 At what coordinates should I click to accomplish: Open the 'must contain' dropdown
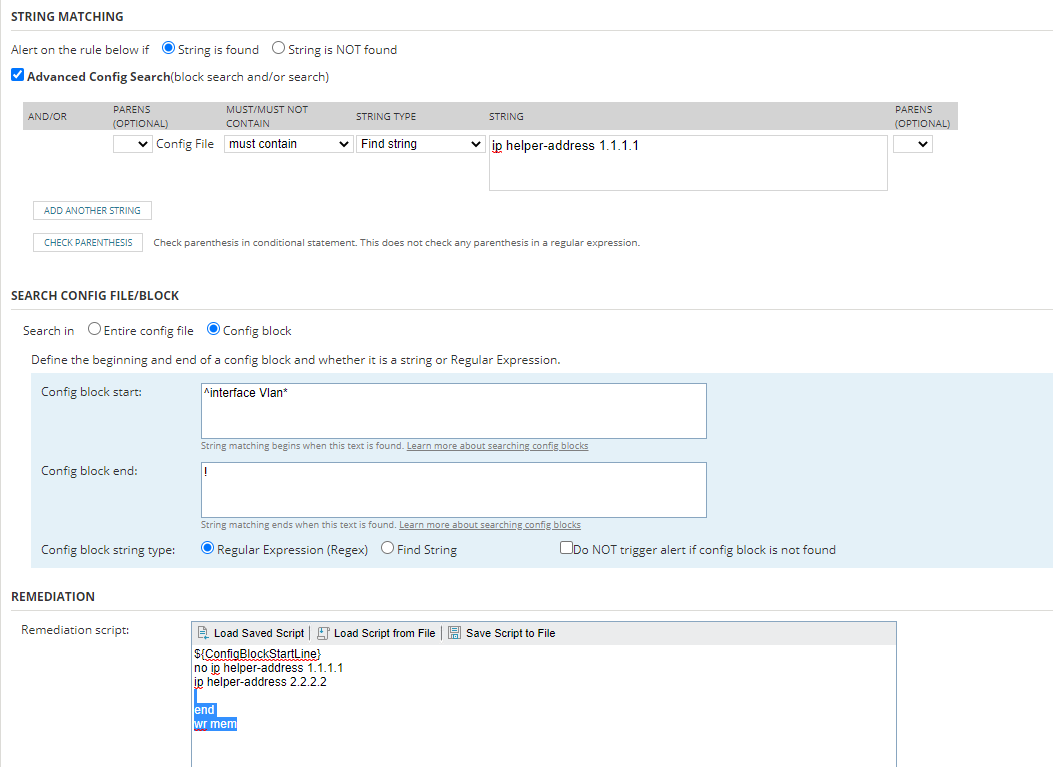[289, 144]
